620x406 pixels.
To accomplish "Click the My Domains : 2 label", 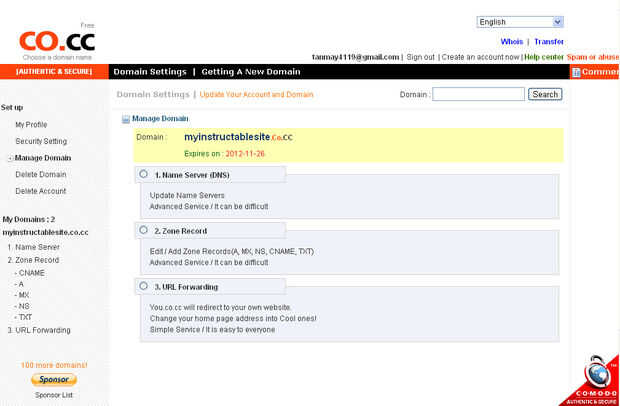I will pos(29,220).
